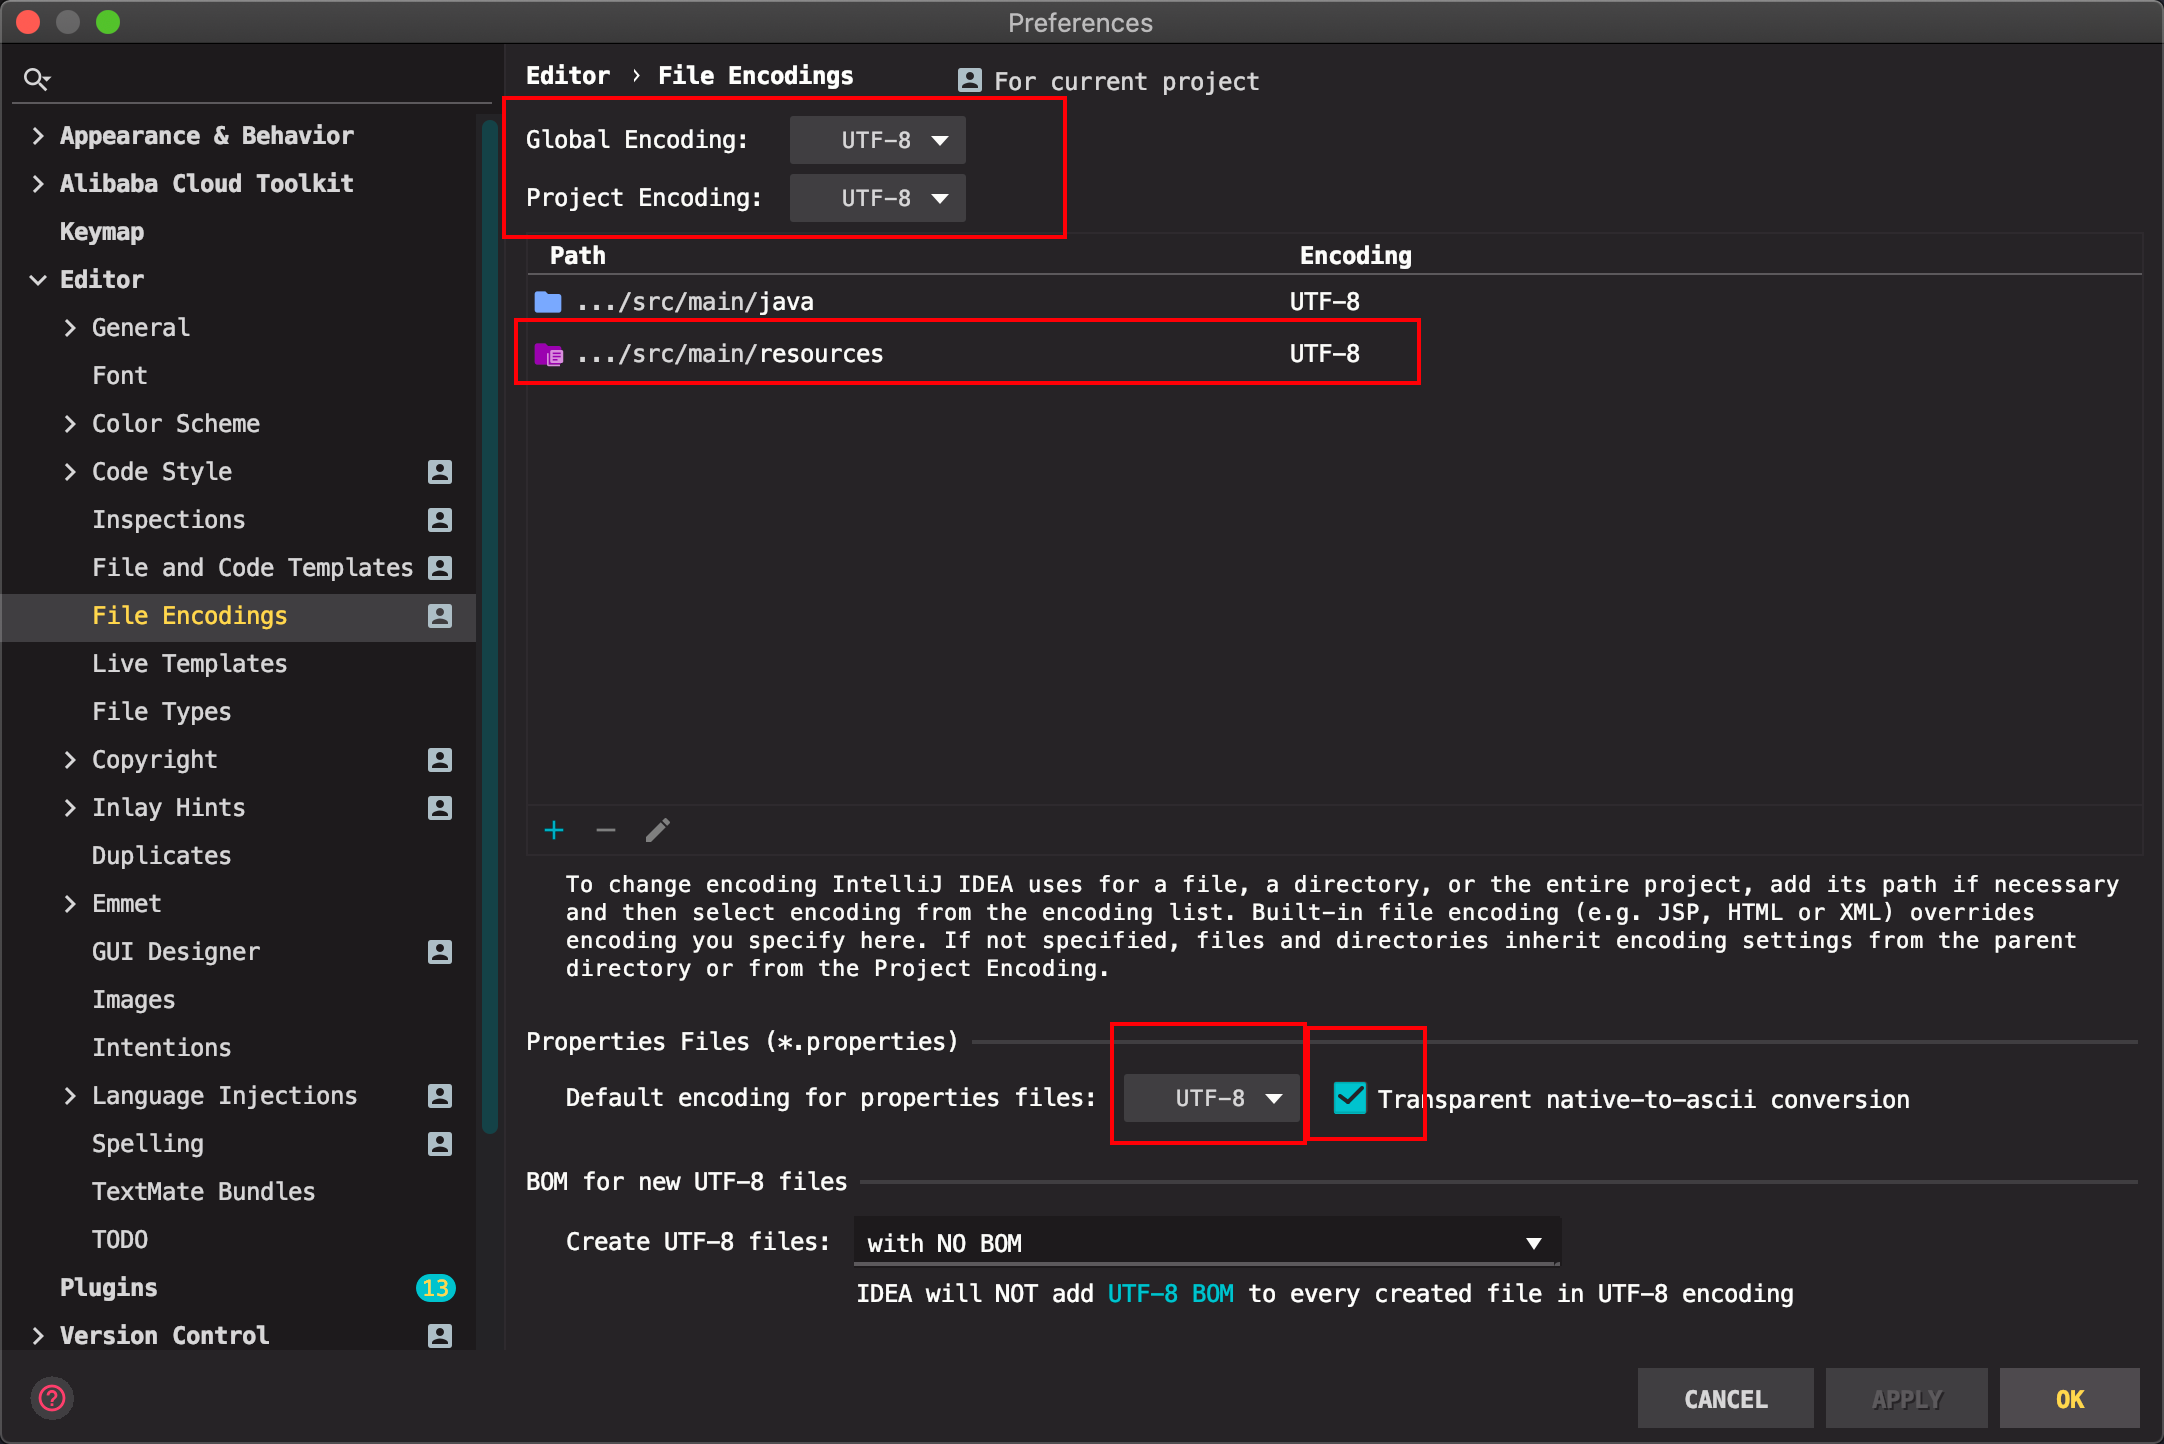Open Intentions settings
Screen dimensions: 2164x1444
[x=162, y=1048]
